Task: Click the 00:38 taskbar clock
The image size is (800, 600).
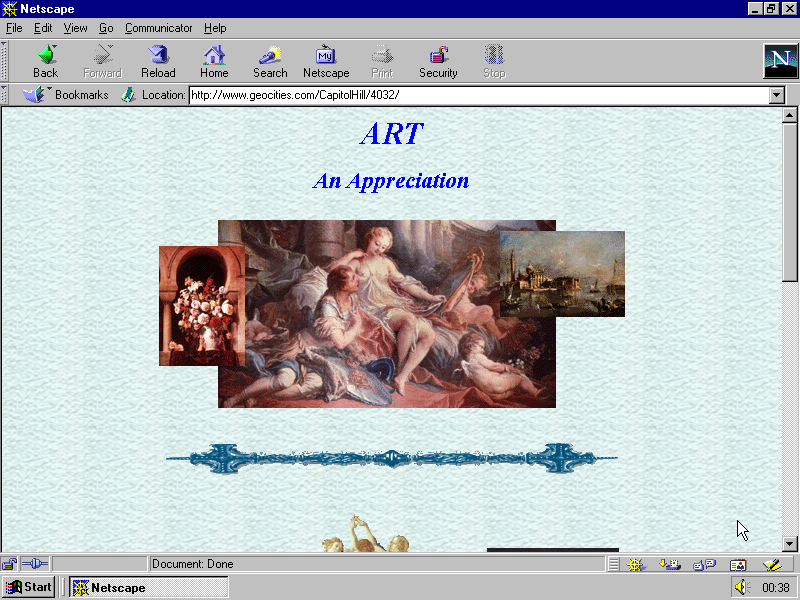Action: point(776,588)
